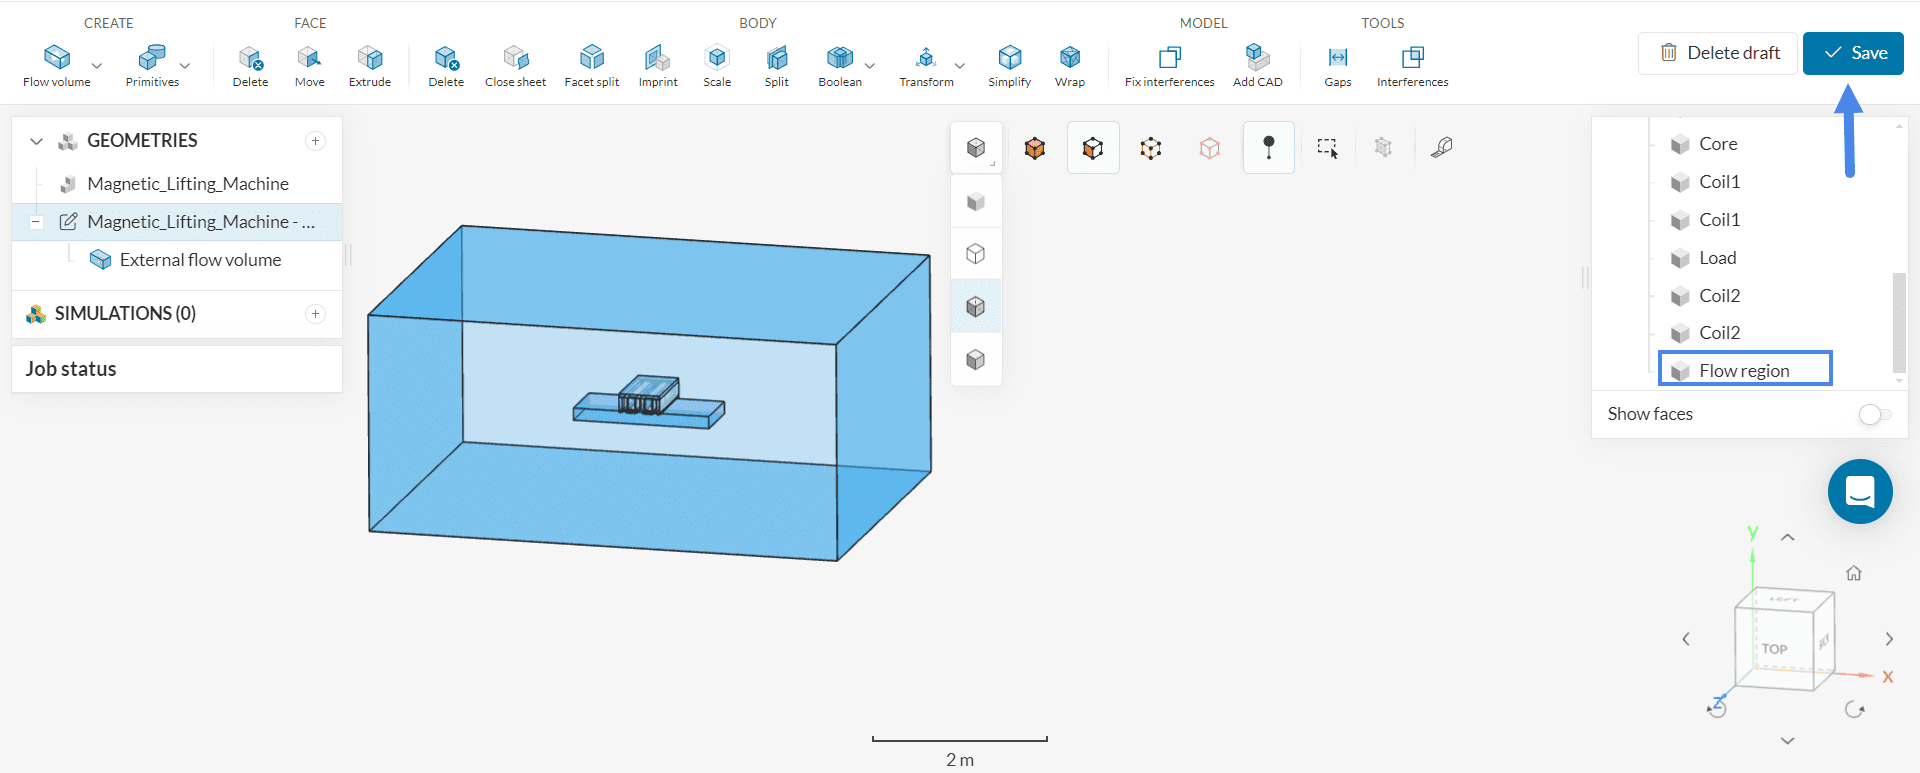Collapse the Magnetic_Lifting_Machine draft tree node
Viewport: 1920px width, 773px height.
click(x=36, y=222)
